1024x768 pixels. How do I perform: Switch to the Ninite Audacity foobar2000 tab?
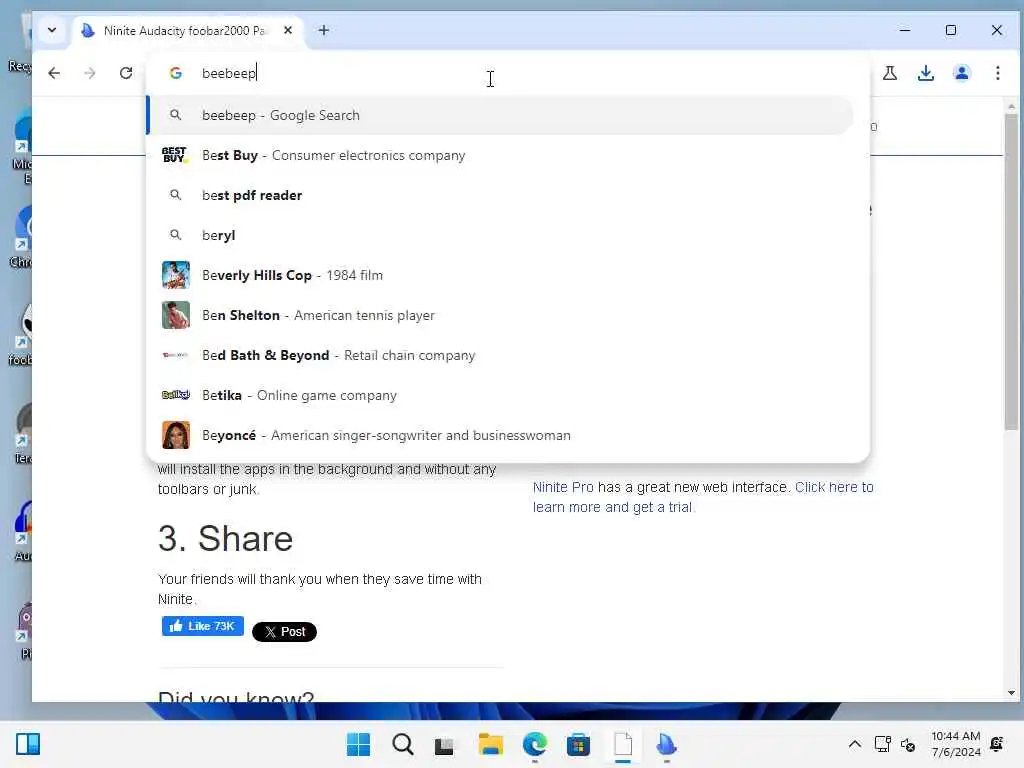point(184,31)
